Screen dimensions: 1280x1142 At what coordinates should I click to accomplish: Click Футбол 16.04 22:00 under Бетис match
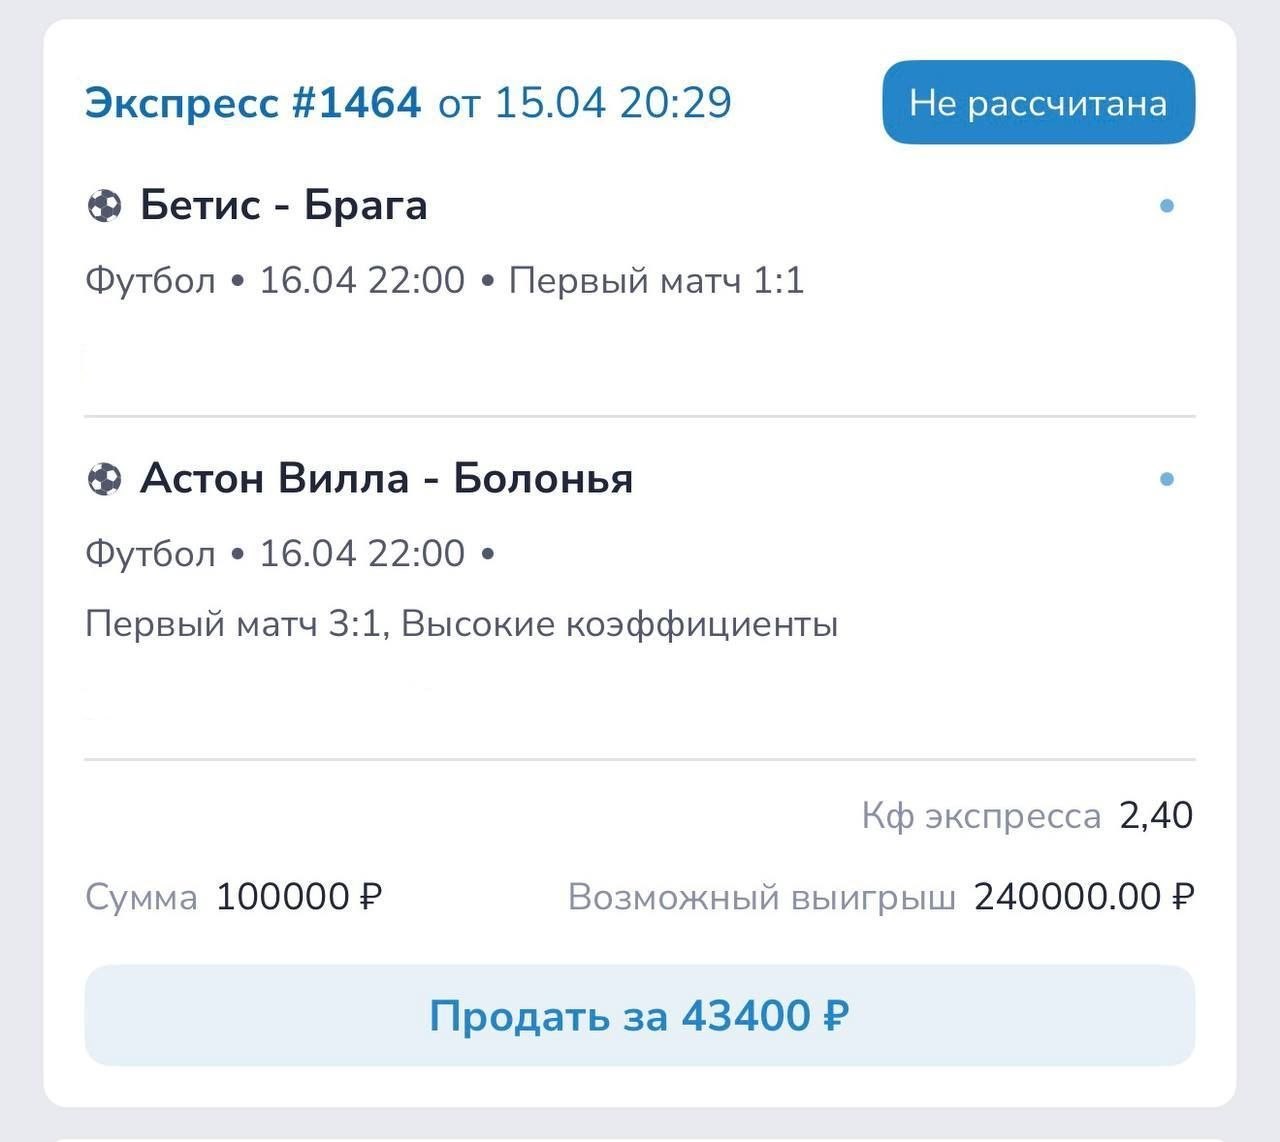pyautogui.click(x=275, y=281)
